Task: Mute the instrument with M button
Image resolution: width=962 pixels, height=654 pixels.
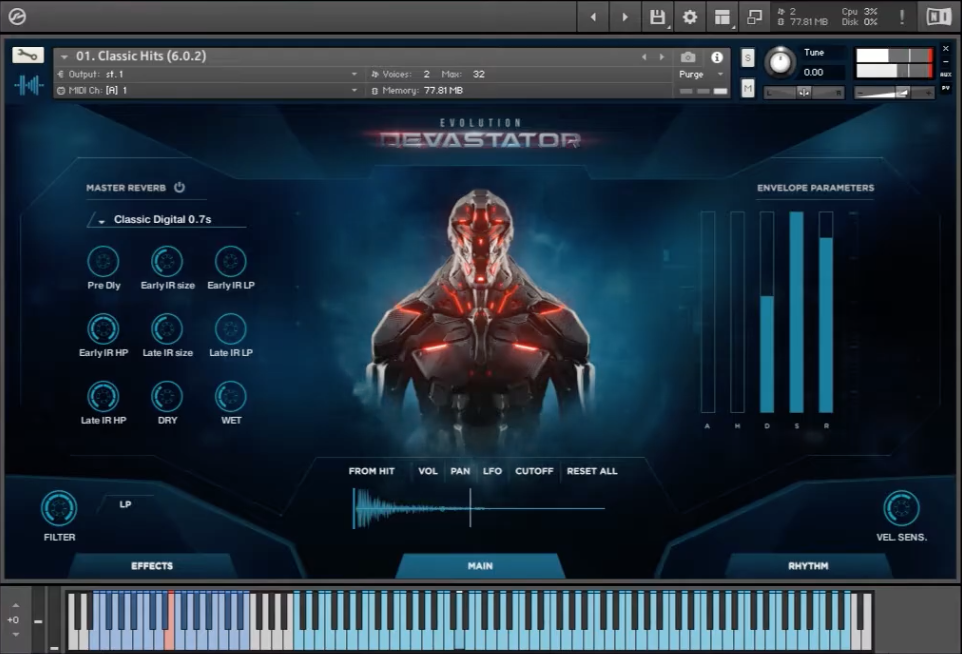Action: 747,89
